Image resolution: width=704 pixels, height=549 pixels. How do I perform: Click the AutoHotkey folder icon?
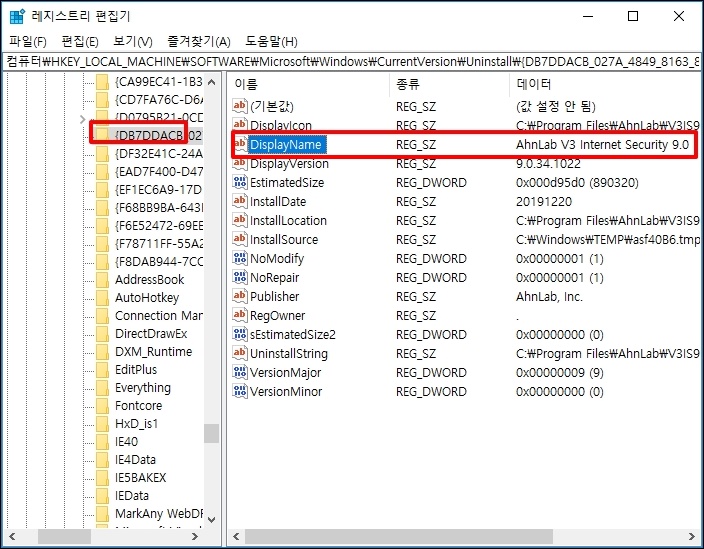tap(102, 298)
